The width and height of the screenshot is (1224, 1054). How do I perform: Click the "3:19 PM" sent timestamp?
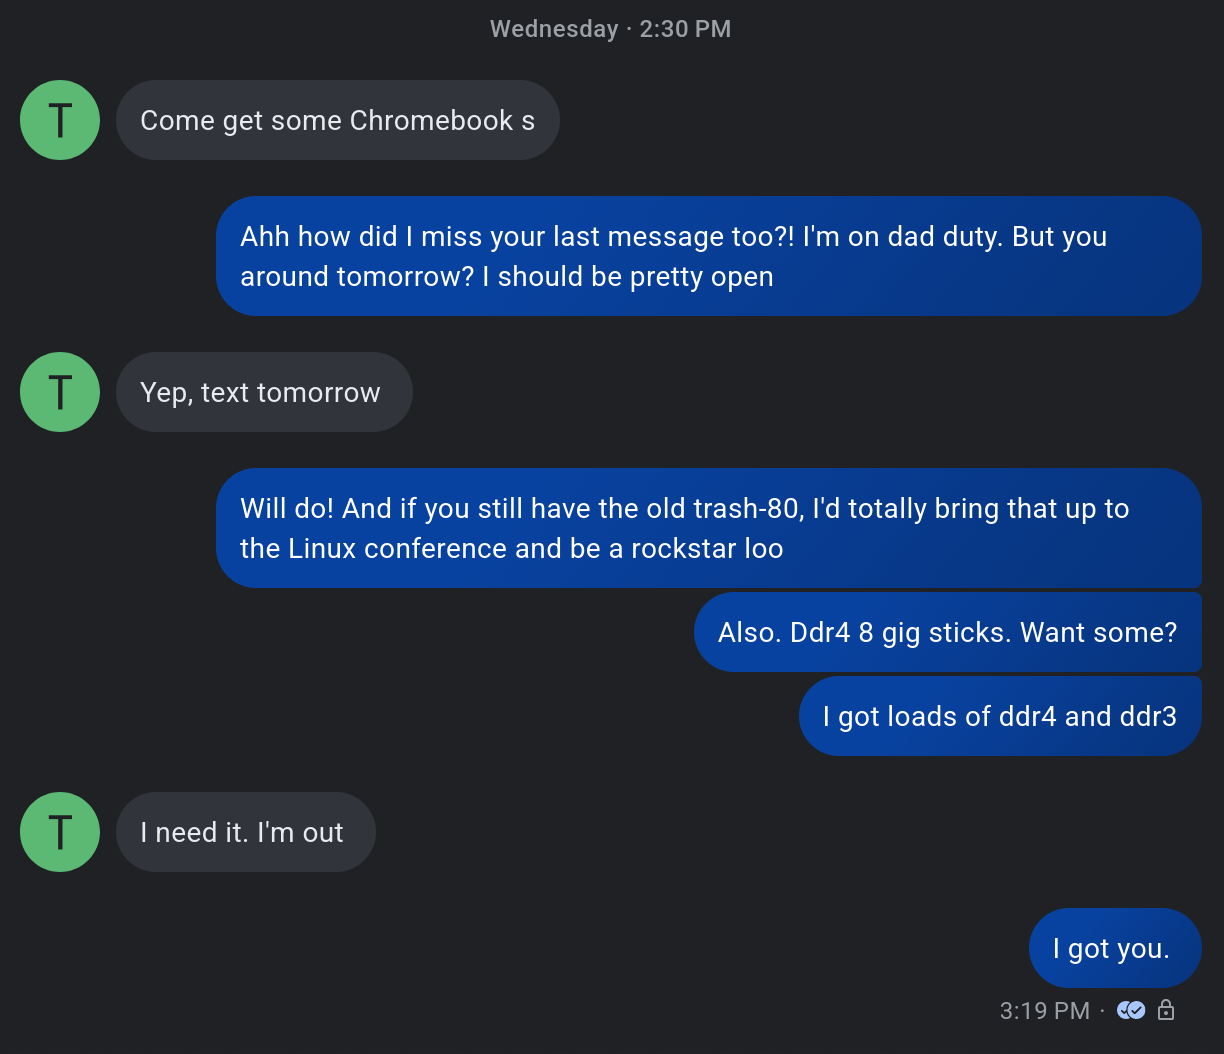coord(1044,1010)
